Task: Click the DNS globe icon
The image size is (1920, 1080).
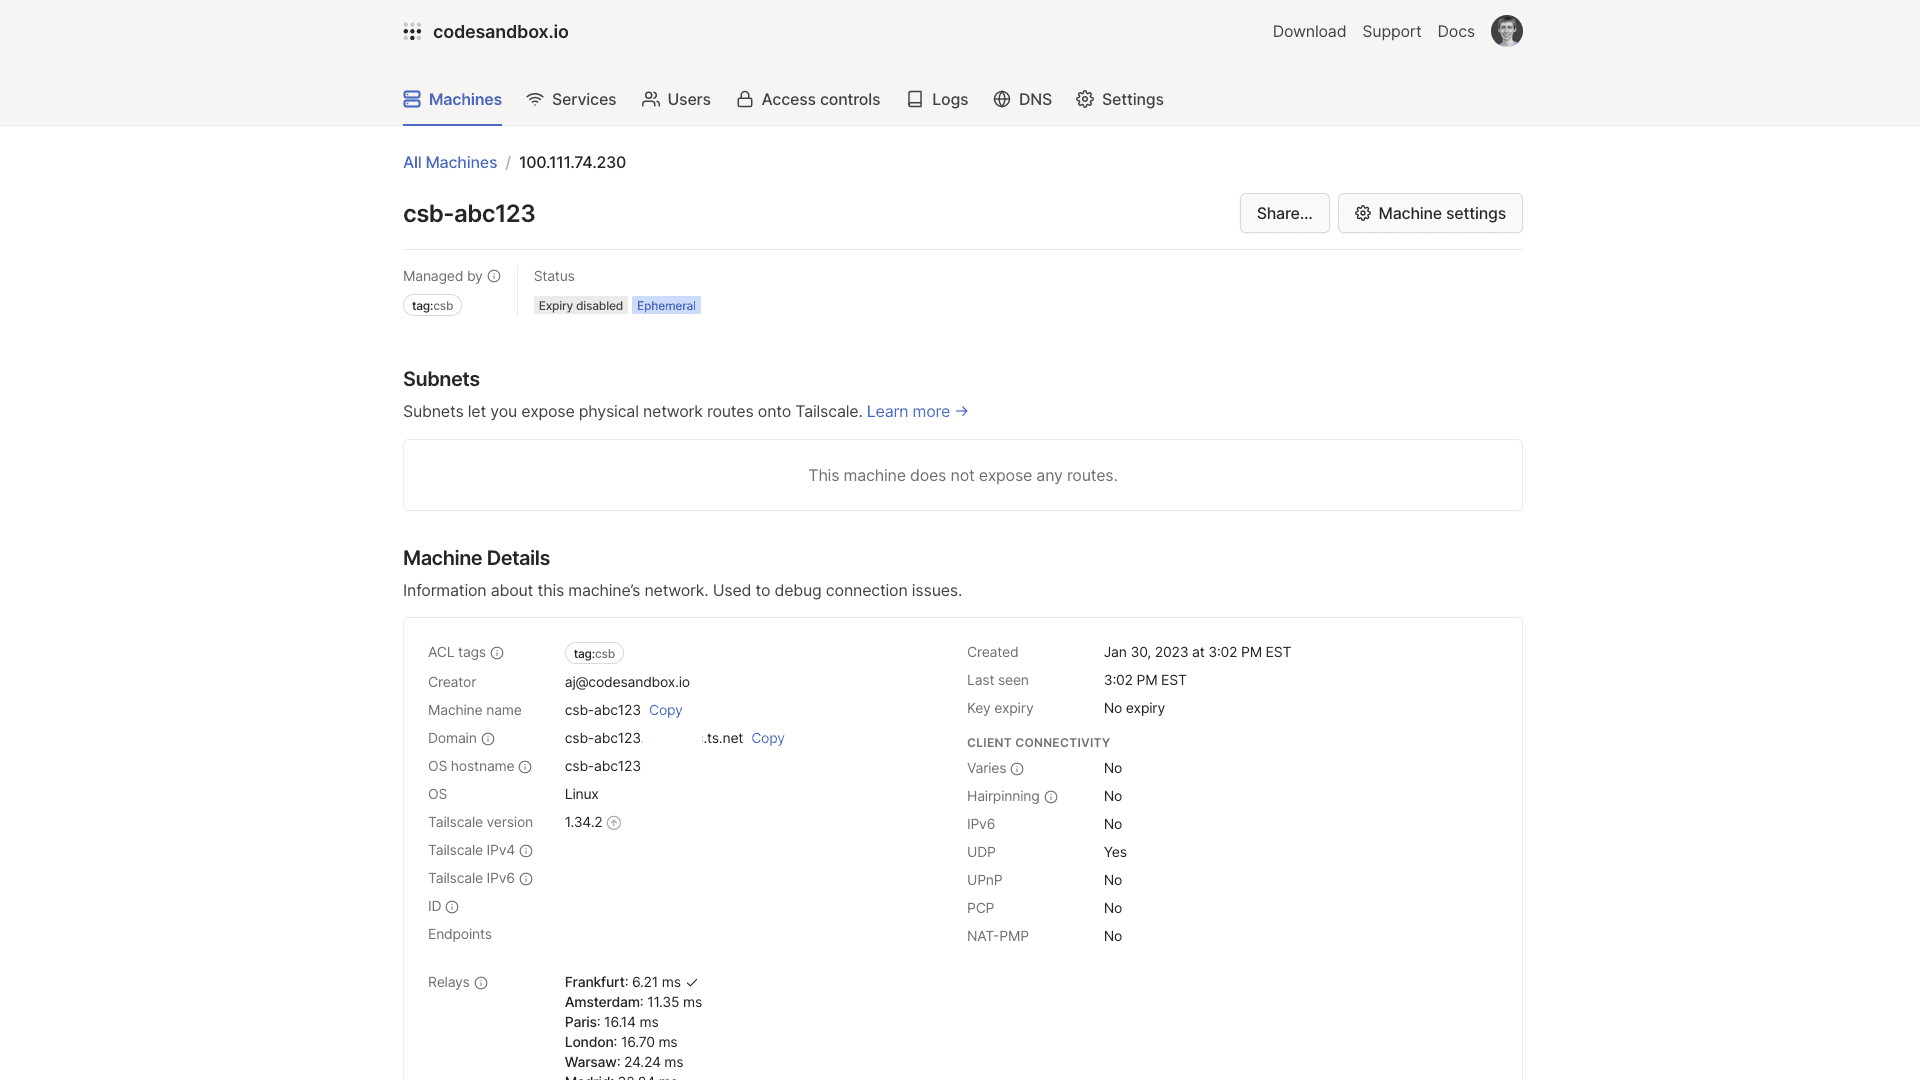Action: (x=1000, y=99)
